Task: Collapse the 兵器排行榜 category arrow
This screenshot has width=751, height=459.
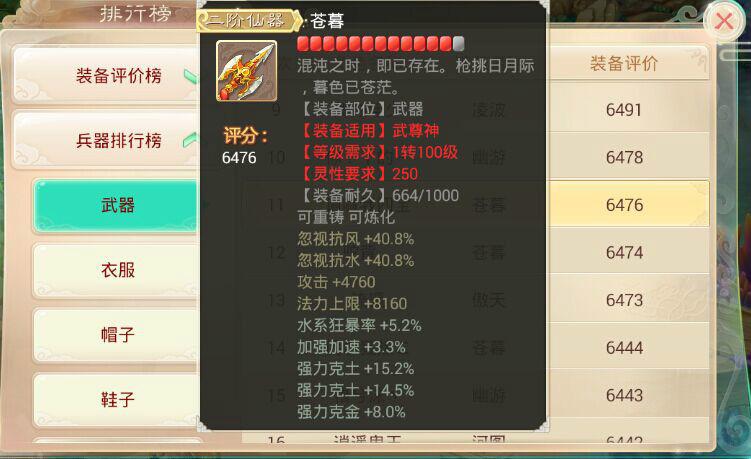Action: (190, 140)
